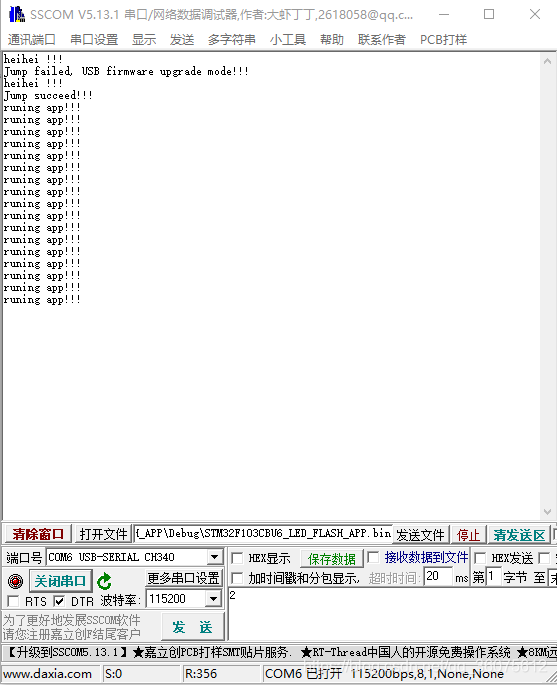Image resolution: width=557 pixels, height=685 pixels.
Task: Enable 加时间戳和分包显示 checkbox
Action: point(237,578)
